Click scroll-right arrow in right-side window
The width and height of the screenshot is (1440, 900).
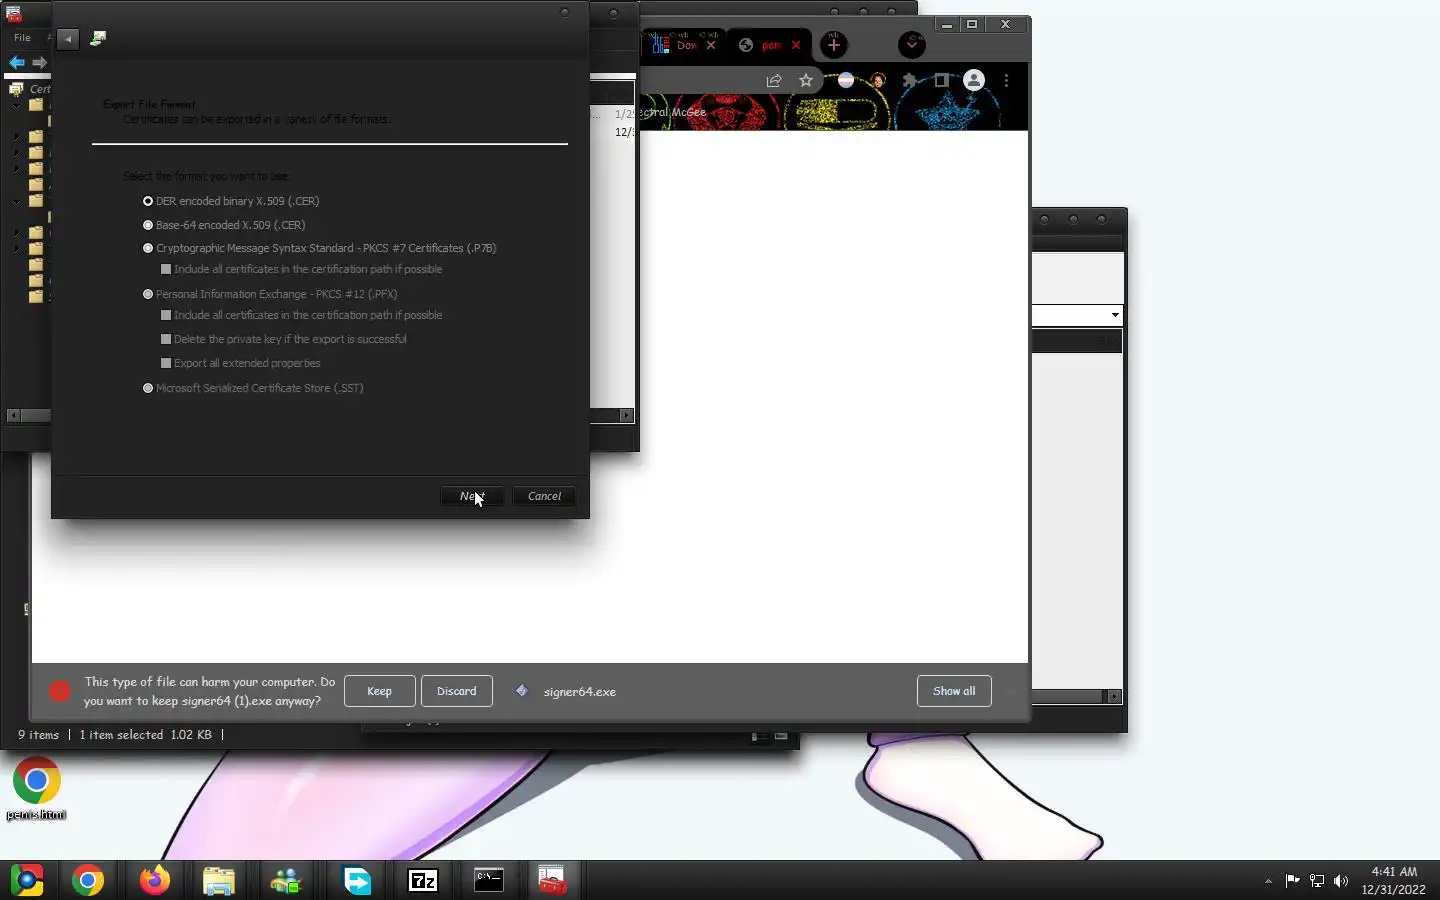pos(1114,696)
